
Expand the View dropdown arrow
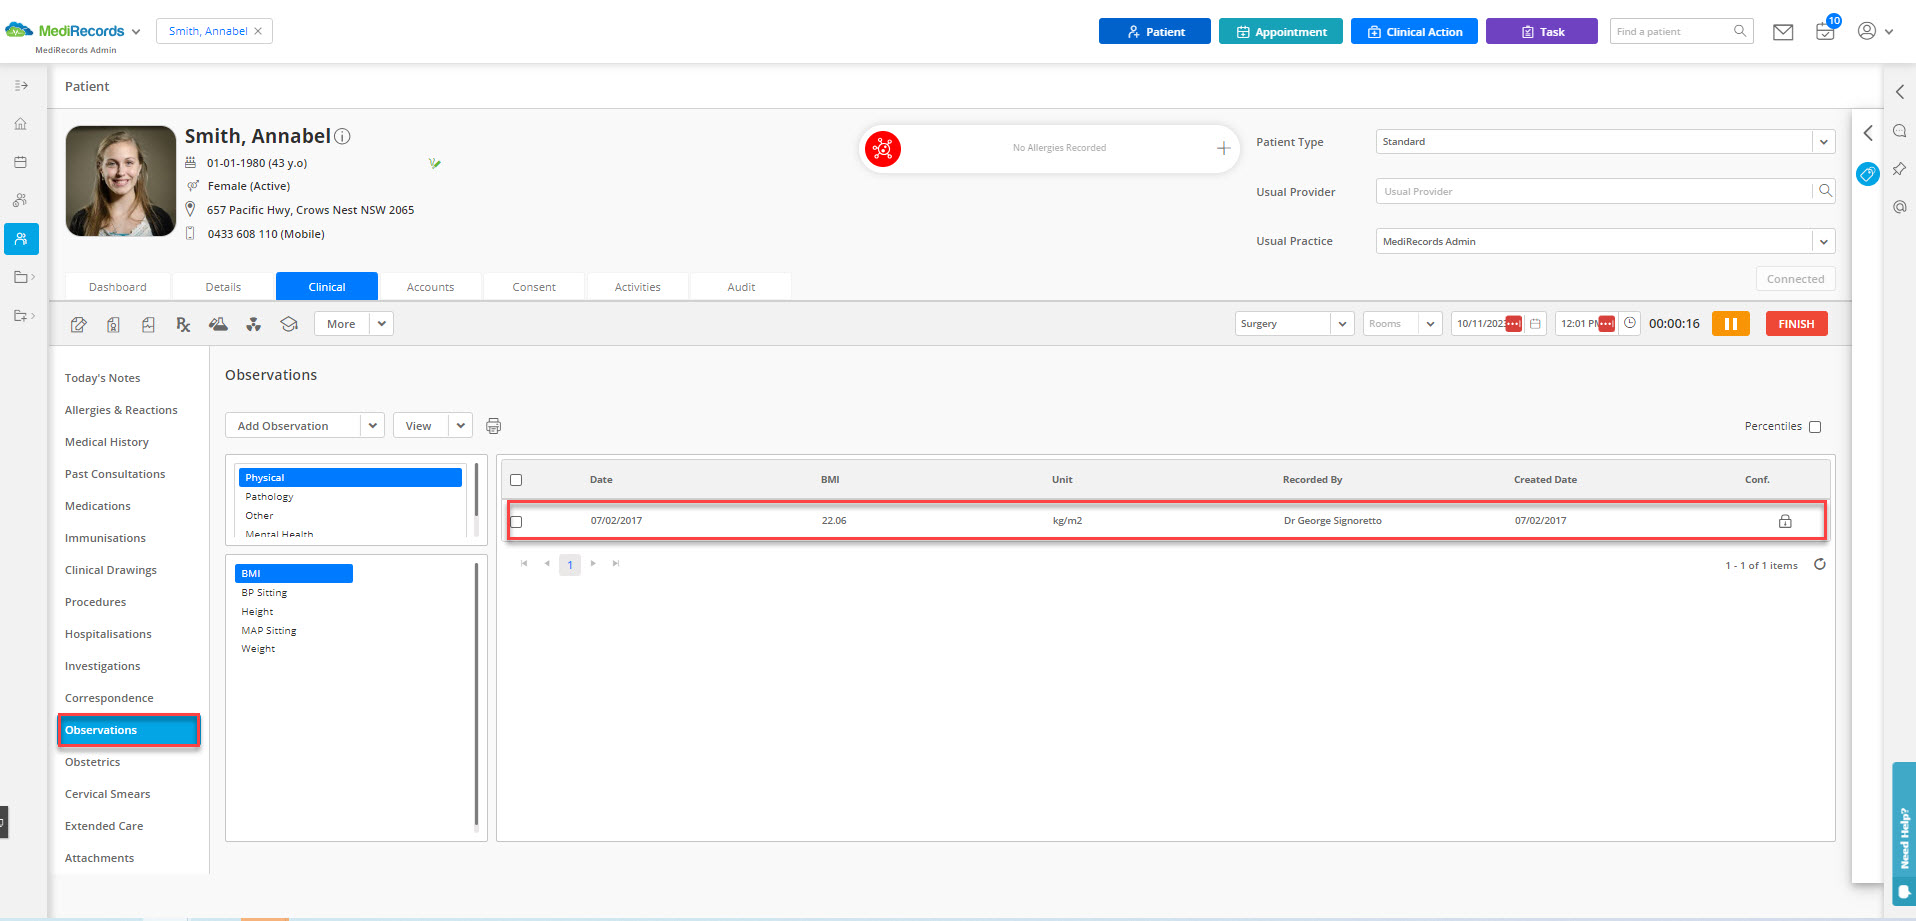click(x=460, y=426)
